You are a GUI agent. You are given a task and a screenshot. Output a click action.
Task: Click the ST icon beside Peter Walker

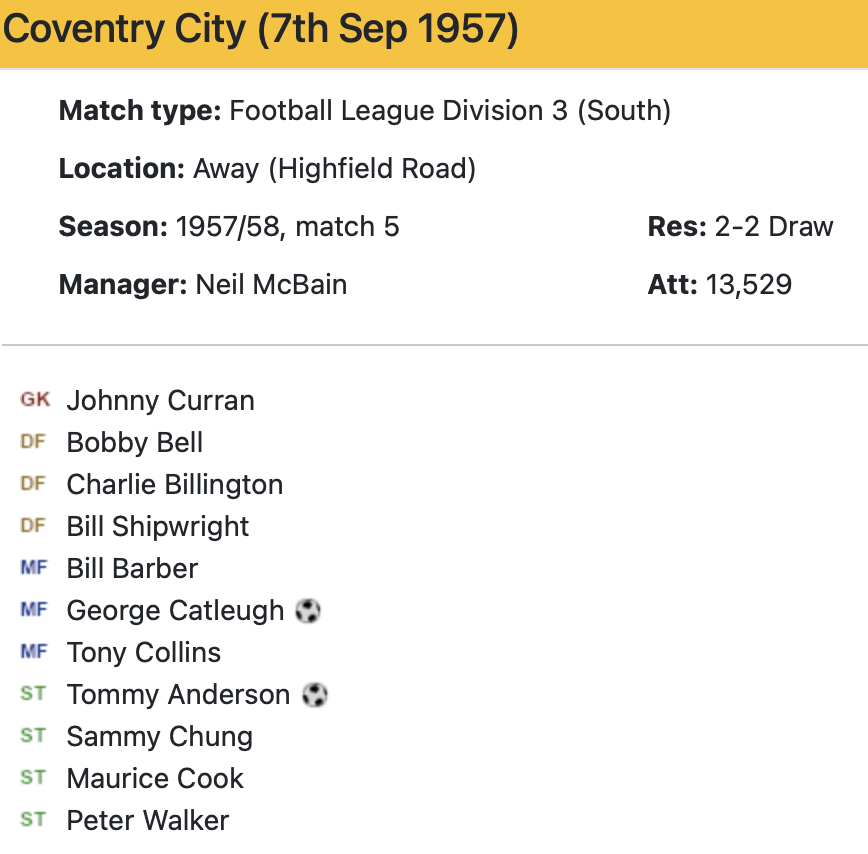[33, 820]
